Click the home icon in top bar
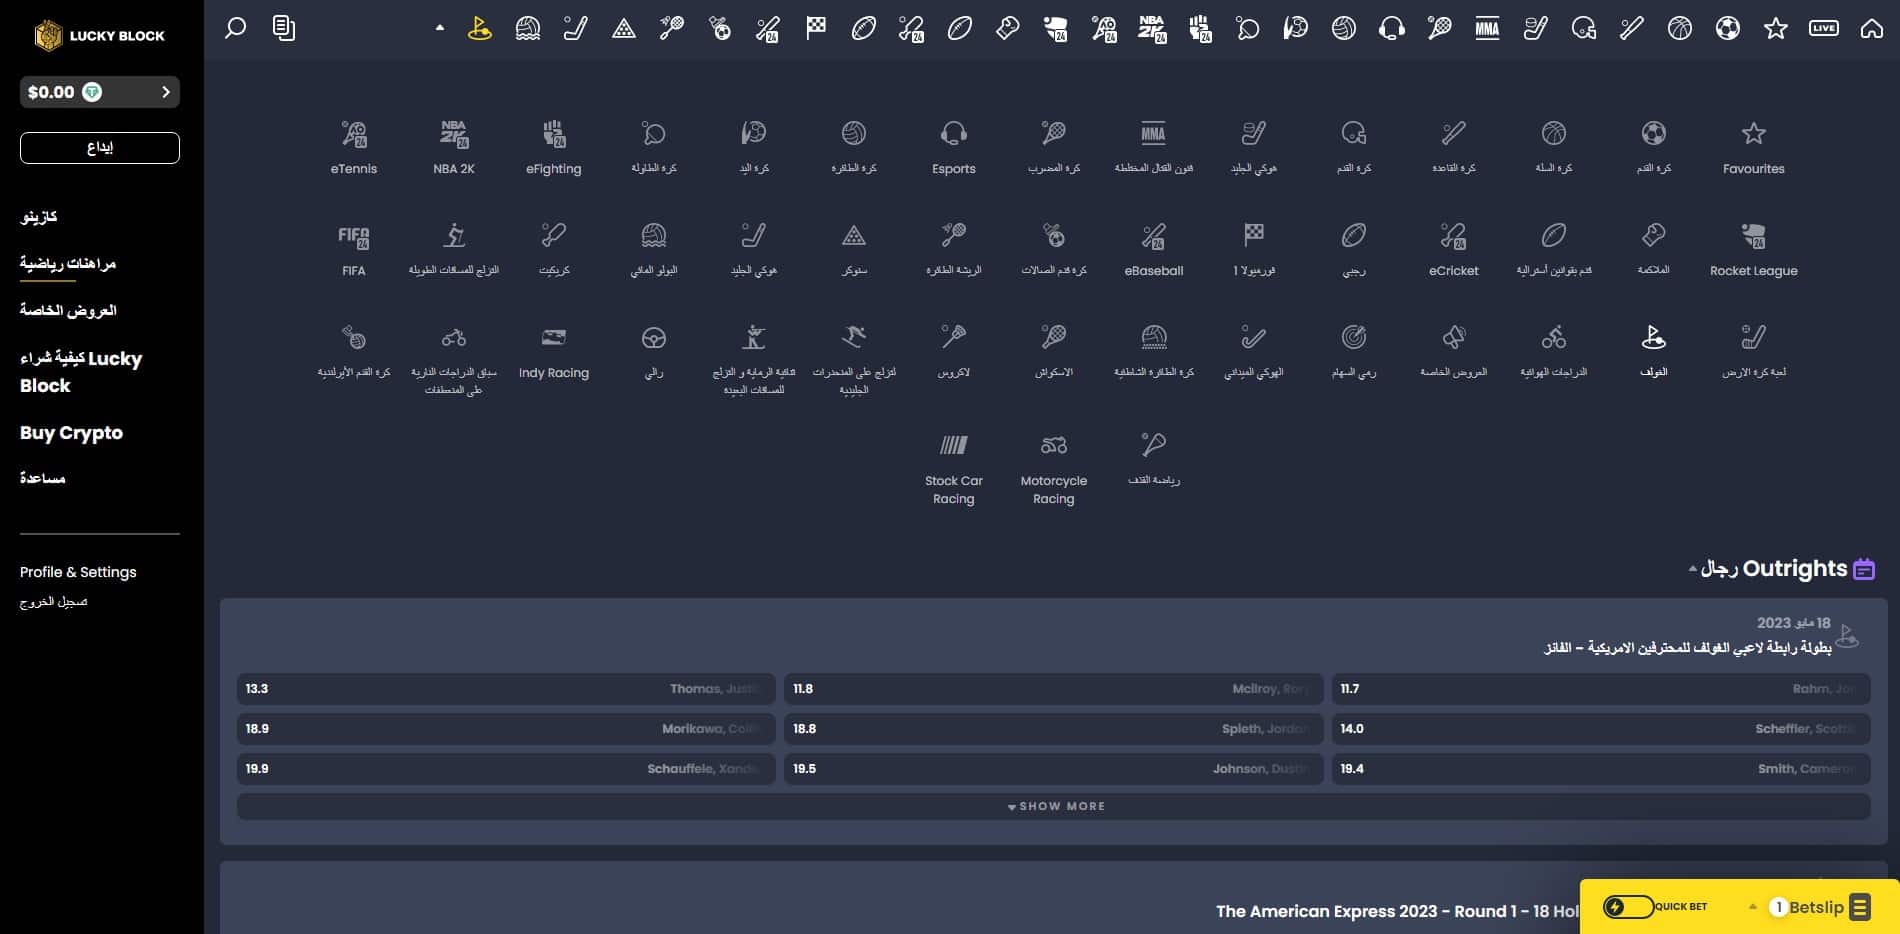This screenshot has height=934, width=1900. 1871,28
